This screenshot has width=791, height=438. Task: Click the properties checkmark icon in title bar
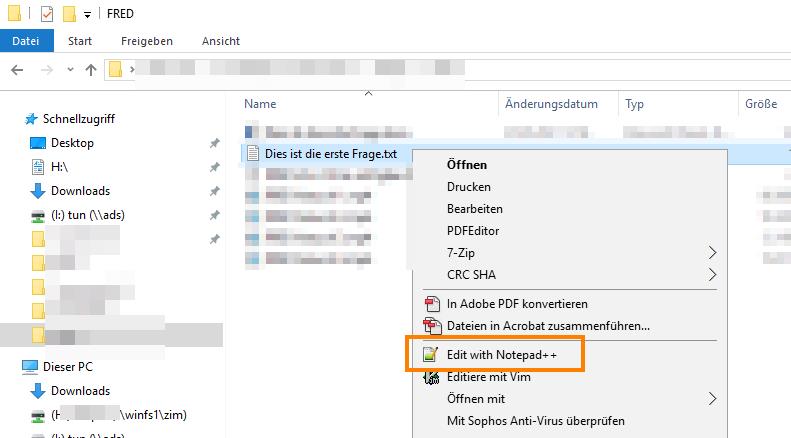click(x=47, y=14)
